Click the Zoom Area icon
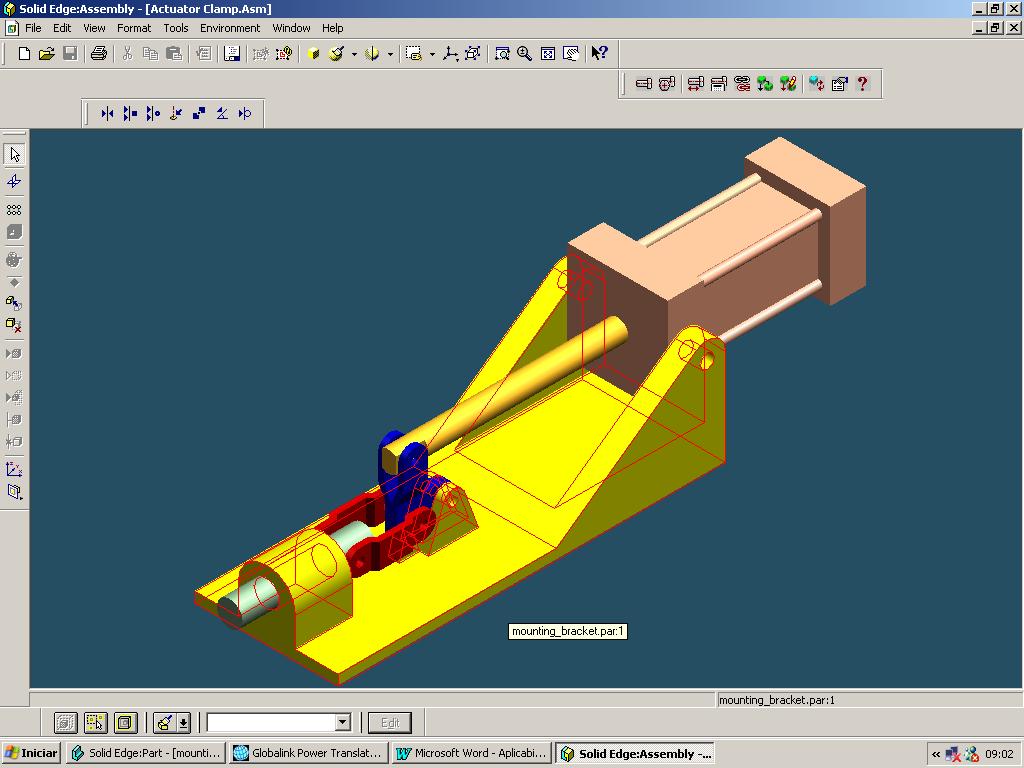 point(502,54)
